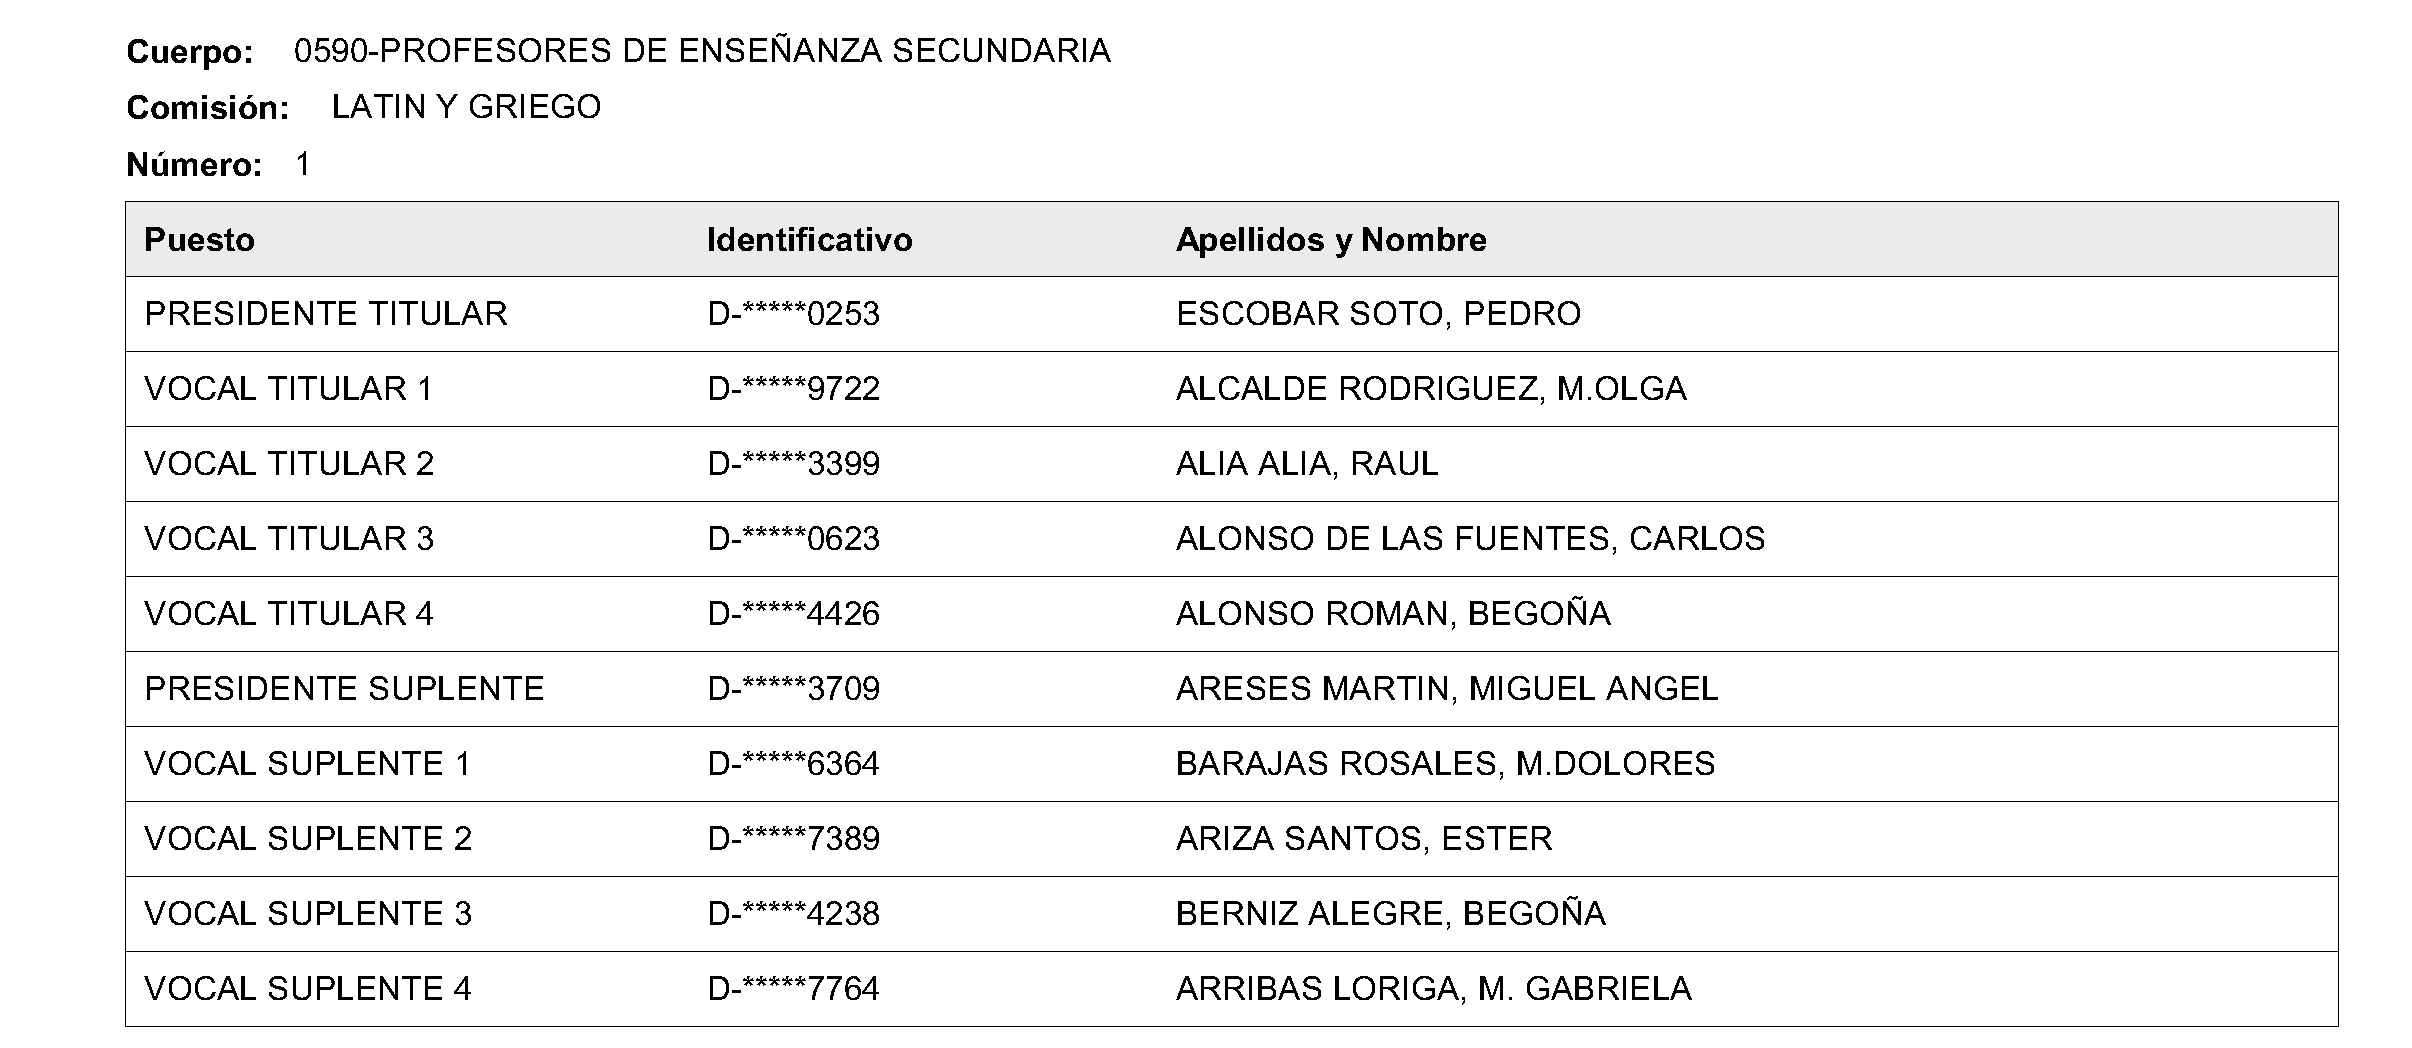
Task: Select the name ALIA ALIA, RAUL
Action: (1307, 464)
